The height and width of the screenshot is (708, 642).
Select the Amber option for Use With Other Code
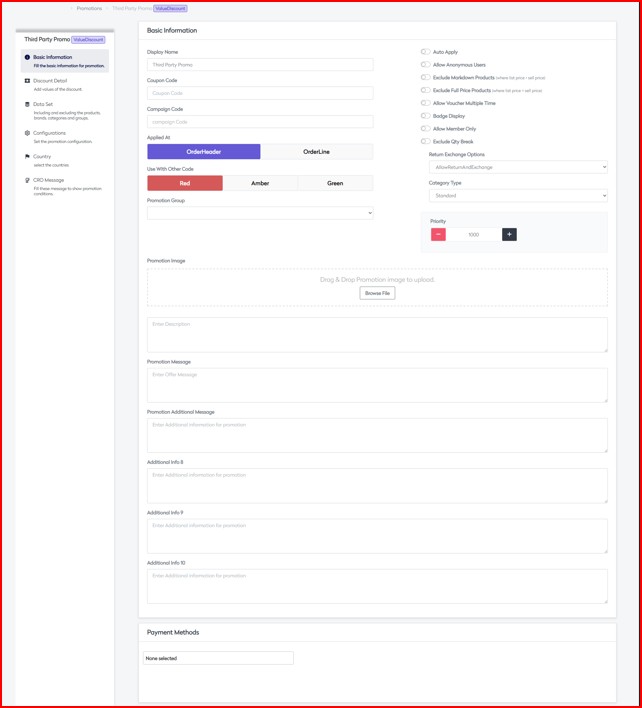pyautogui.click(x=260, y=183)
